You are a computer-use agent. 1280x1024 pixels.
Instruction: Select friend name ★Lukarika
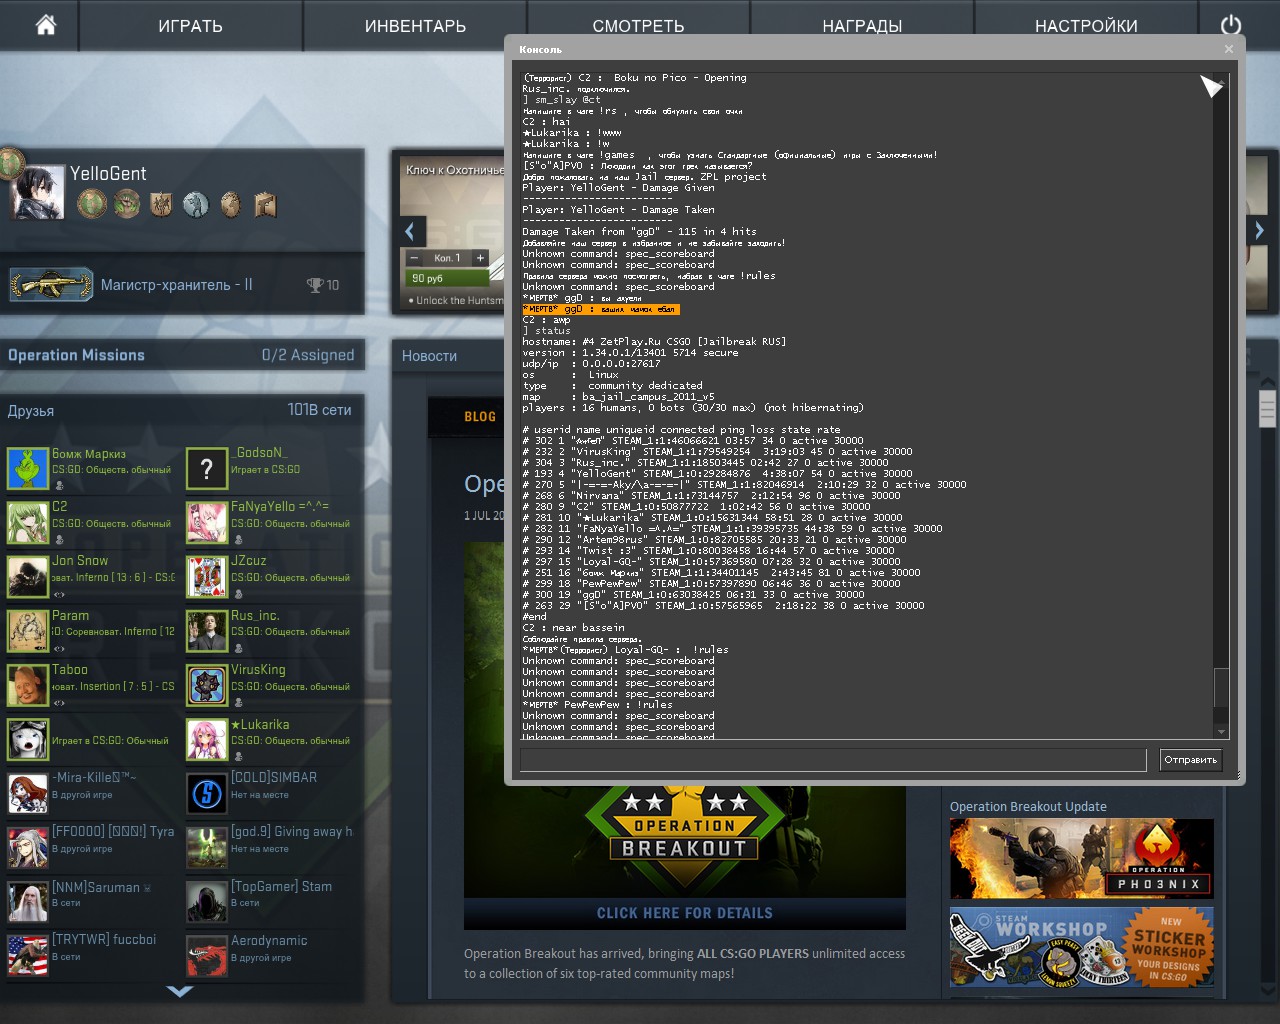260,724
